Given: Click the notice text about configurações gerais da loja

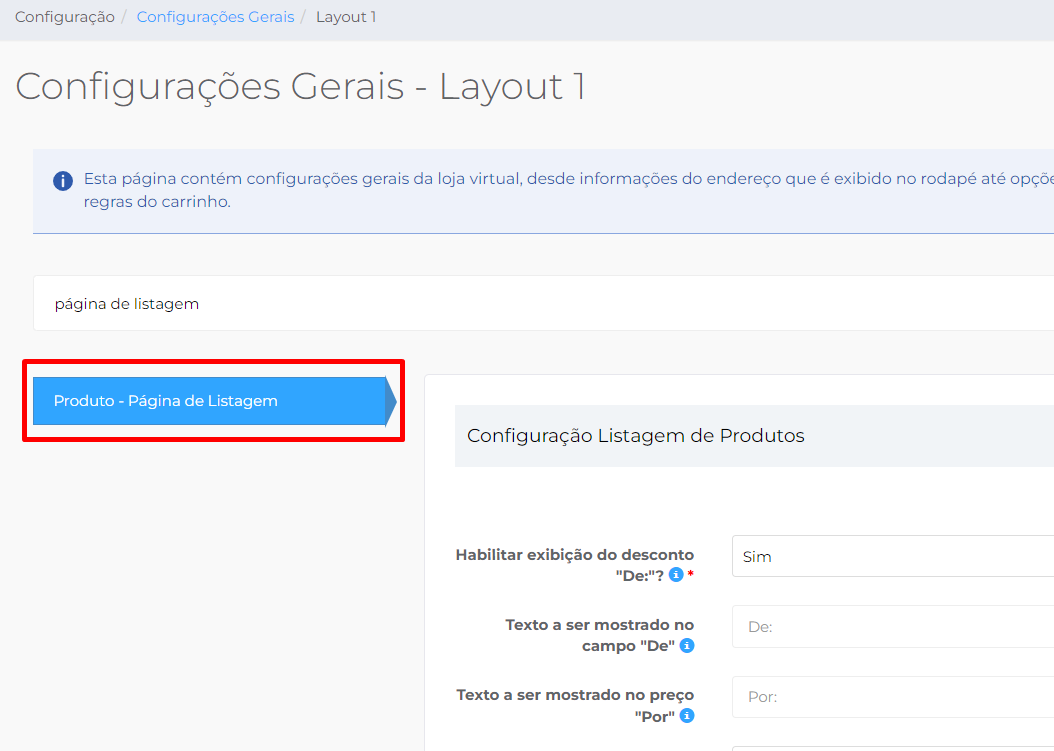Looking at the screenshot, I should [x=568, y=190].
